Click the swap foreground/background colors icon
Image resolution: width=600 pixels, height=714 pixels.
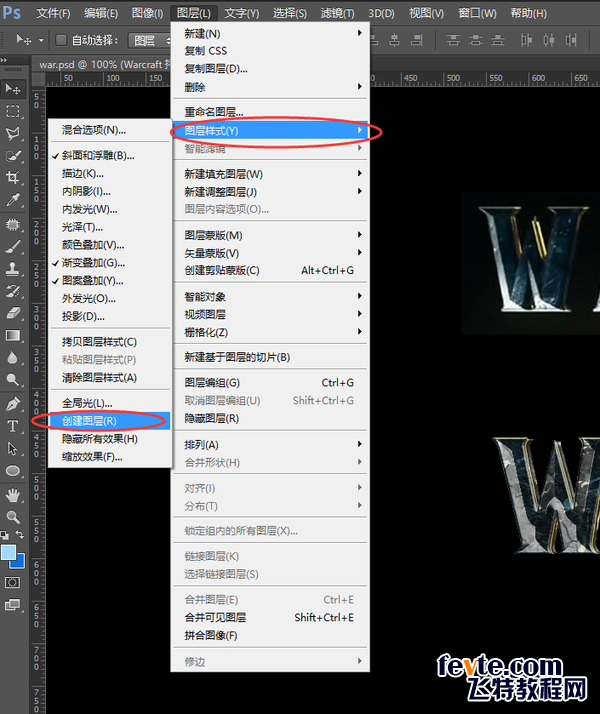20,534
